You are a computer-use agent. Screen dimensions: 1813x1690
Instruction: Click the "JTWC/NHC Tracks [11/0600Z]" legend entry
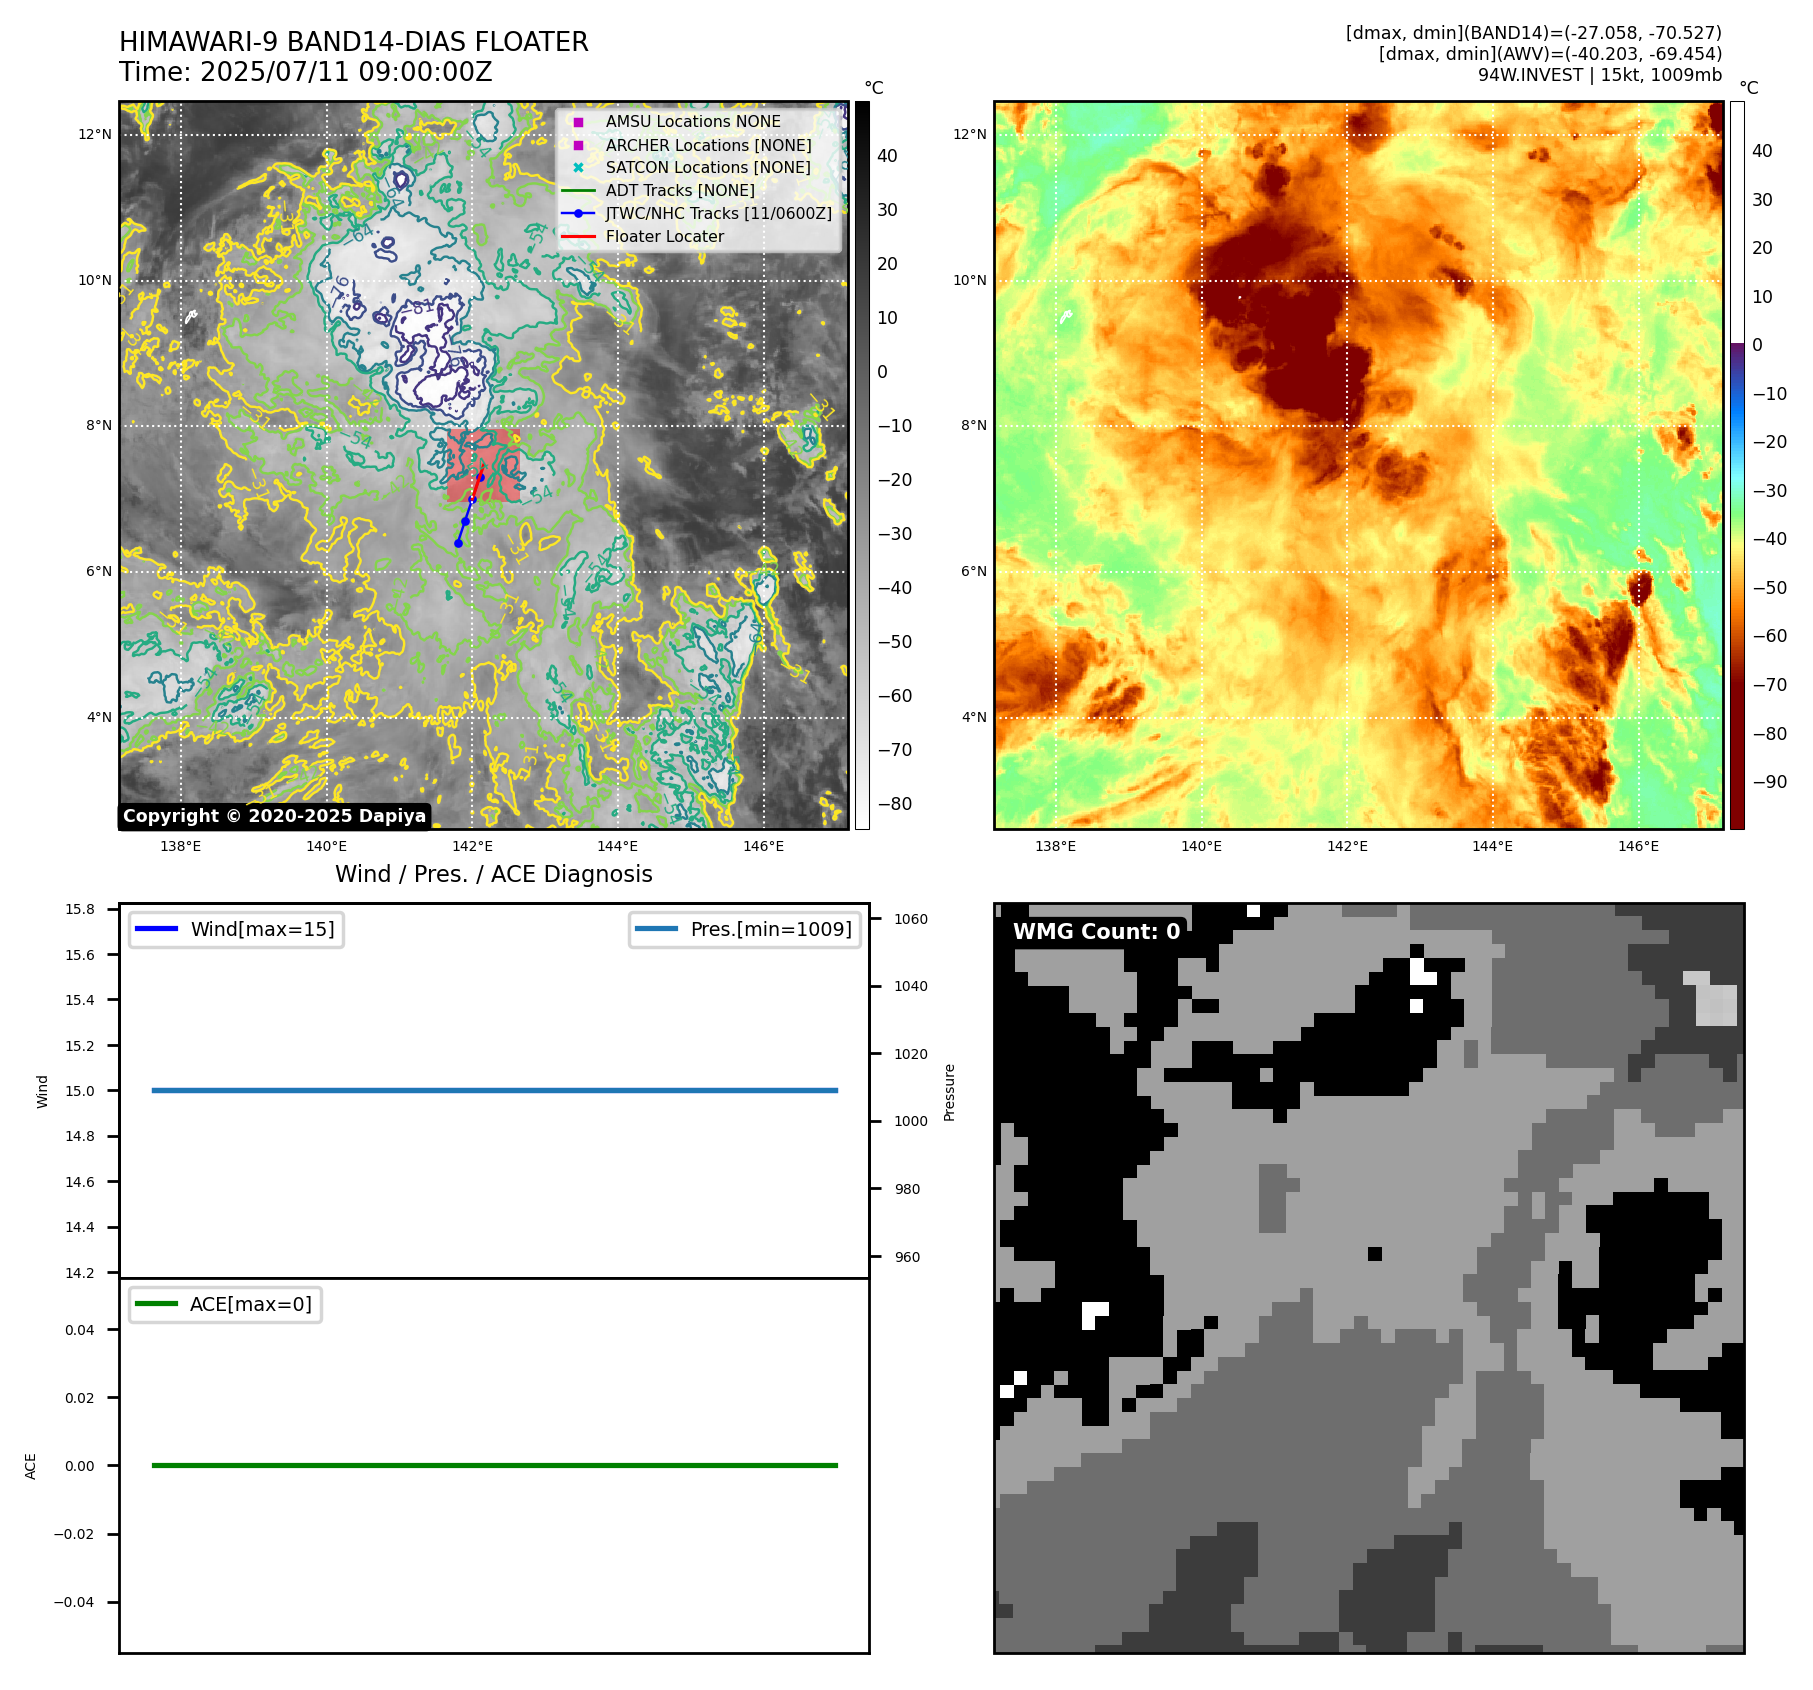(x=719, y=213)
